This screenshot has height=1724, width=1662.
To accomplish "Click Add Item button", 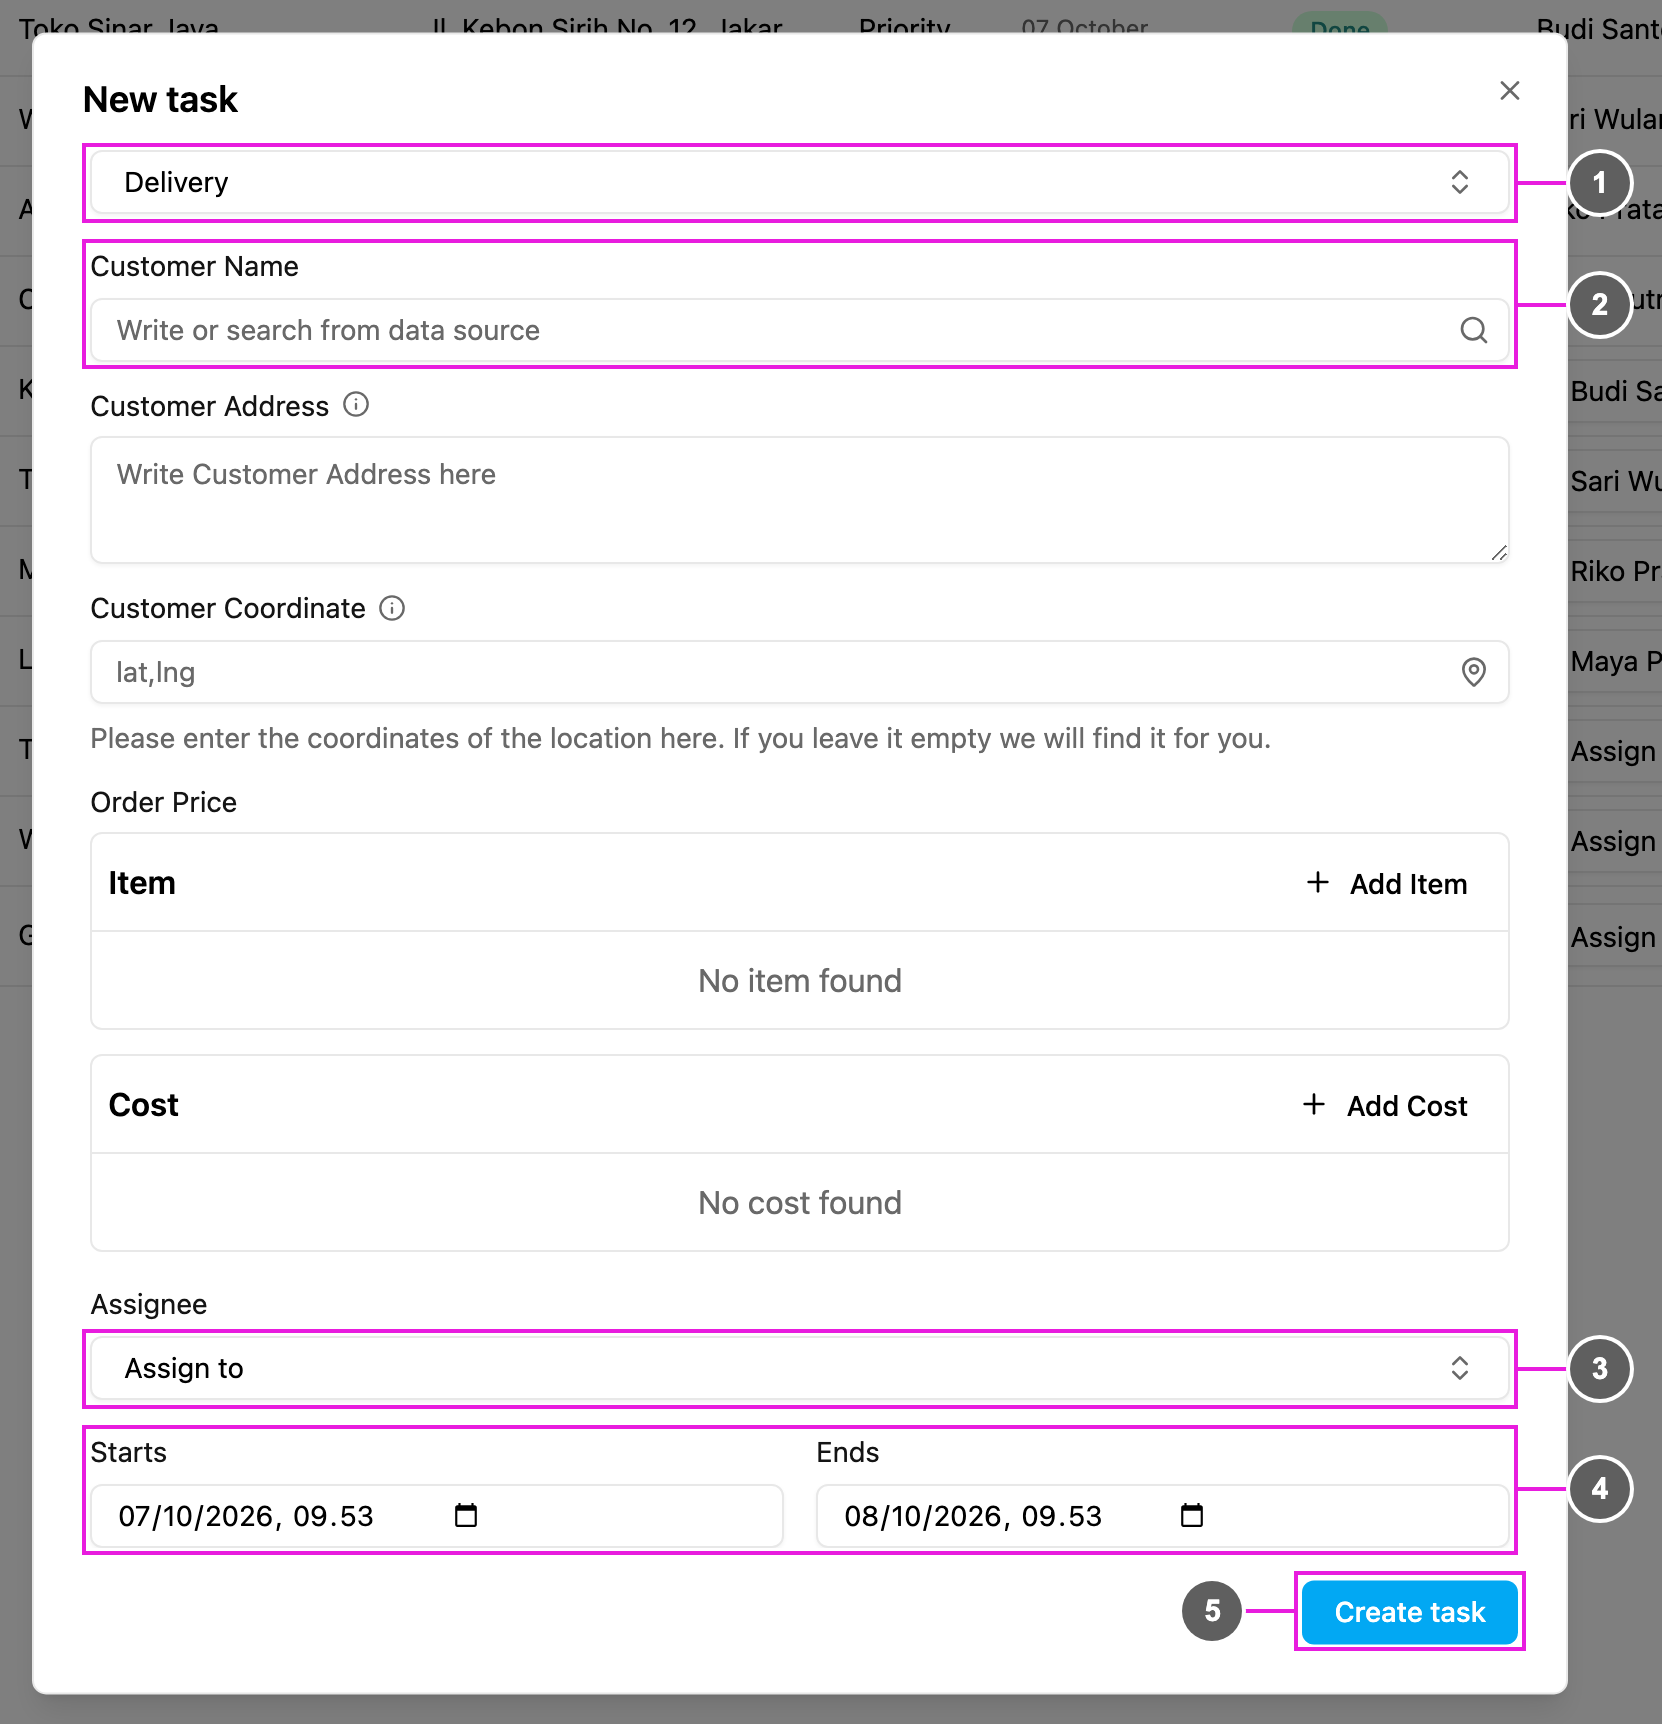I will tap(1387, 884).
